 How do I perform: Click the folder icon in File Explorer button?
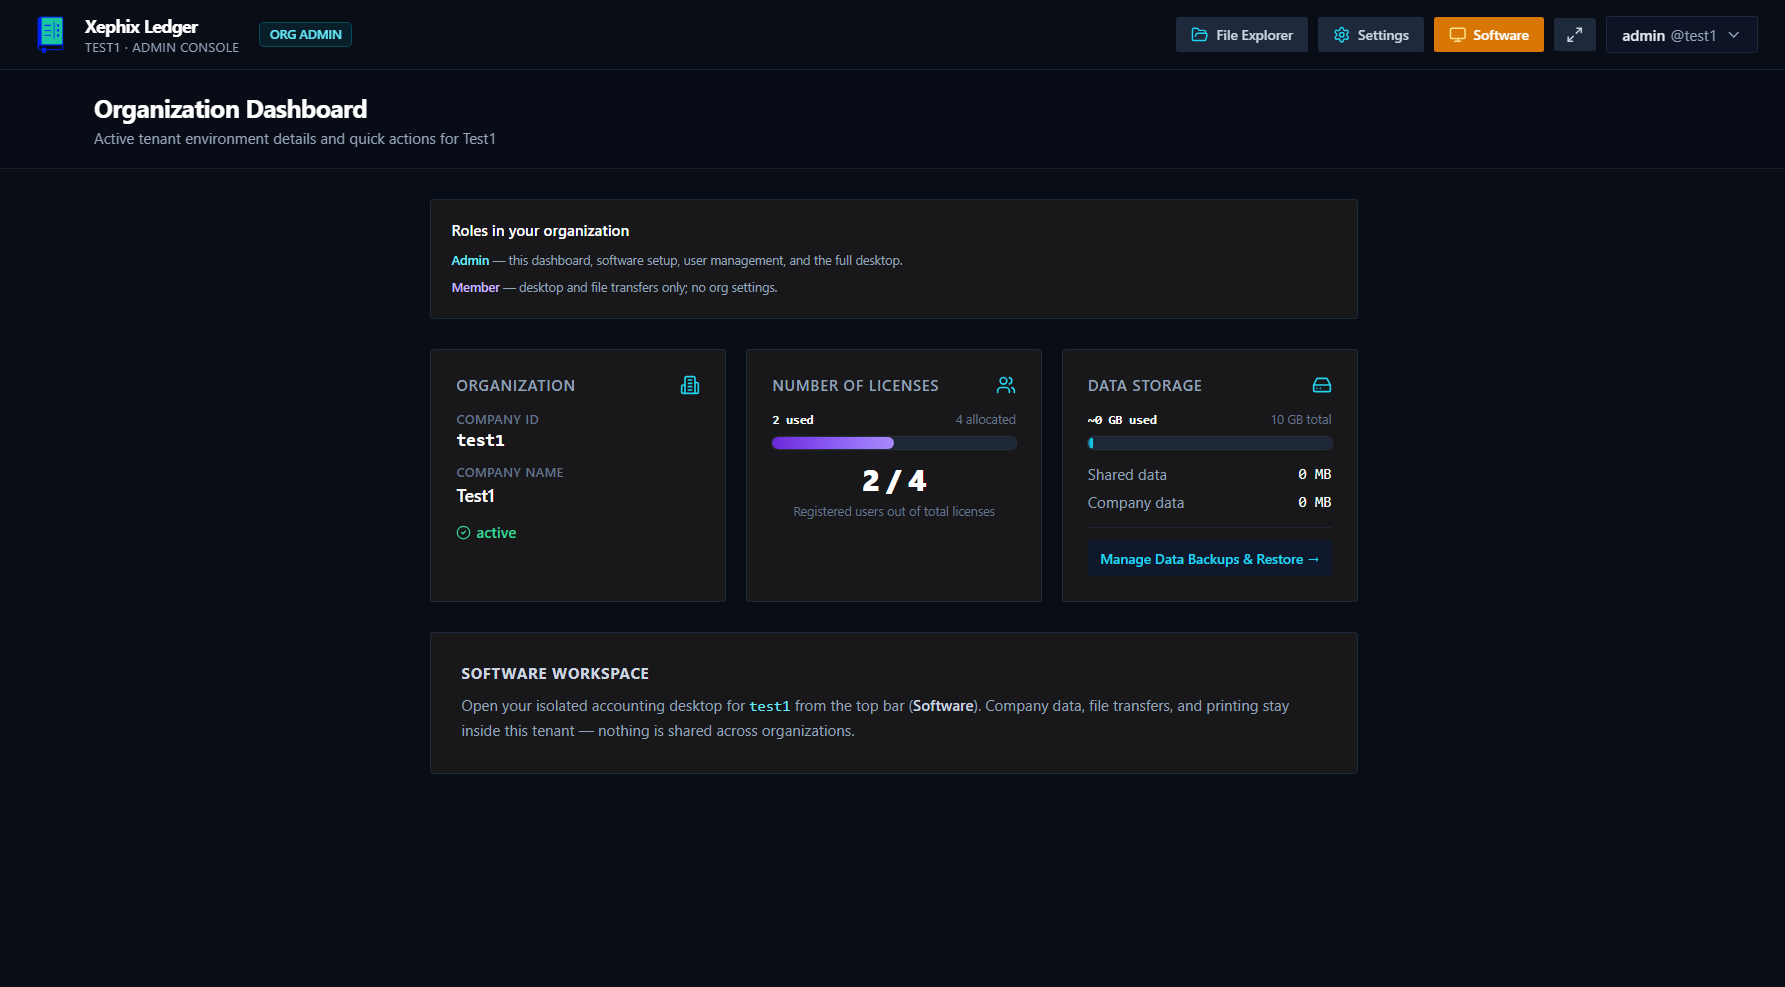click(x=1199, y=35)
